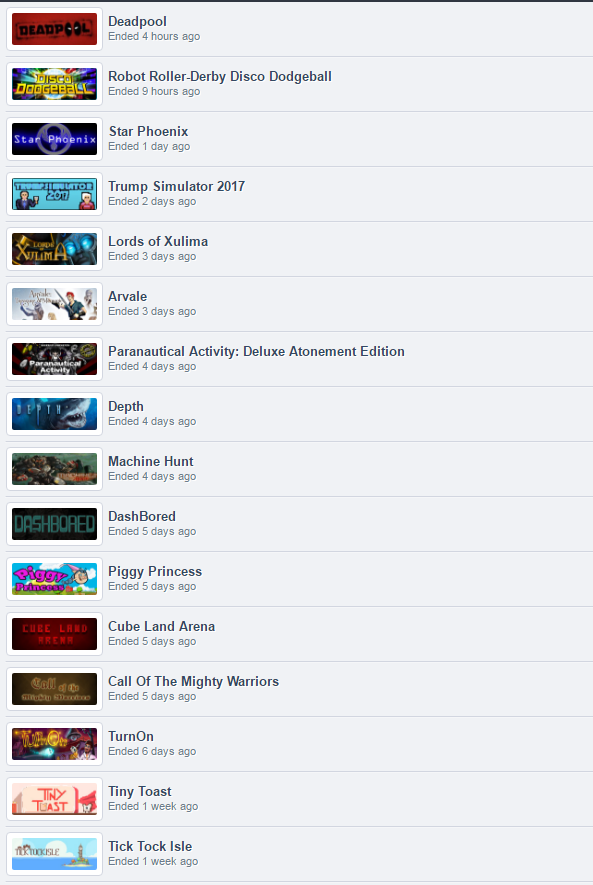Open the Machine Hunt title link
The width and height of the screenshot is (593, 885).
point(151,461)
